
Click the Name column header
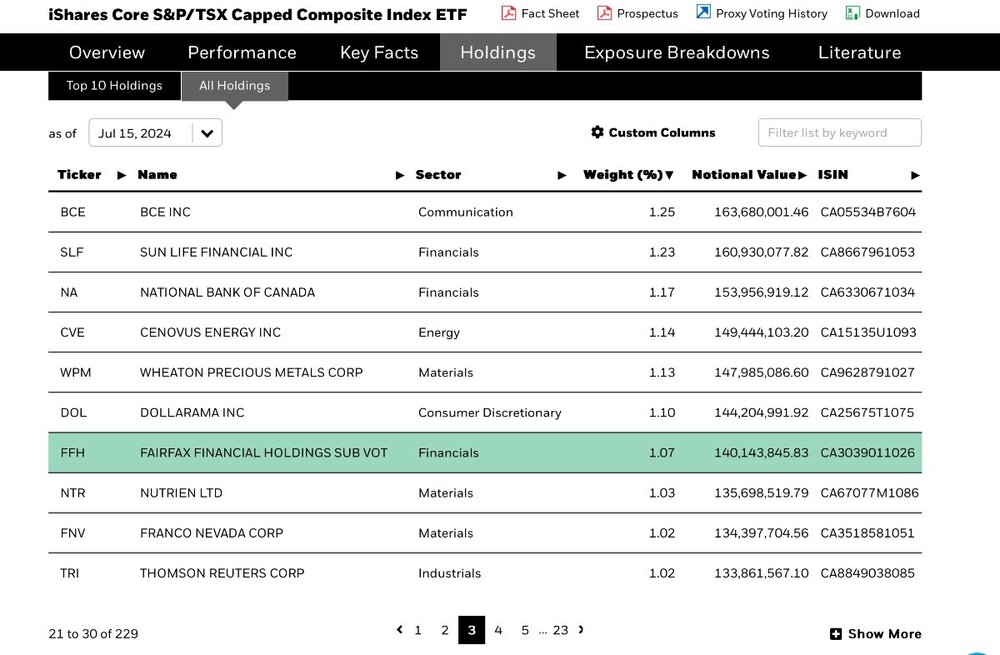[158, 175]
